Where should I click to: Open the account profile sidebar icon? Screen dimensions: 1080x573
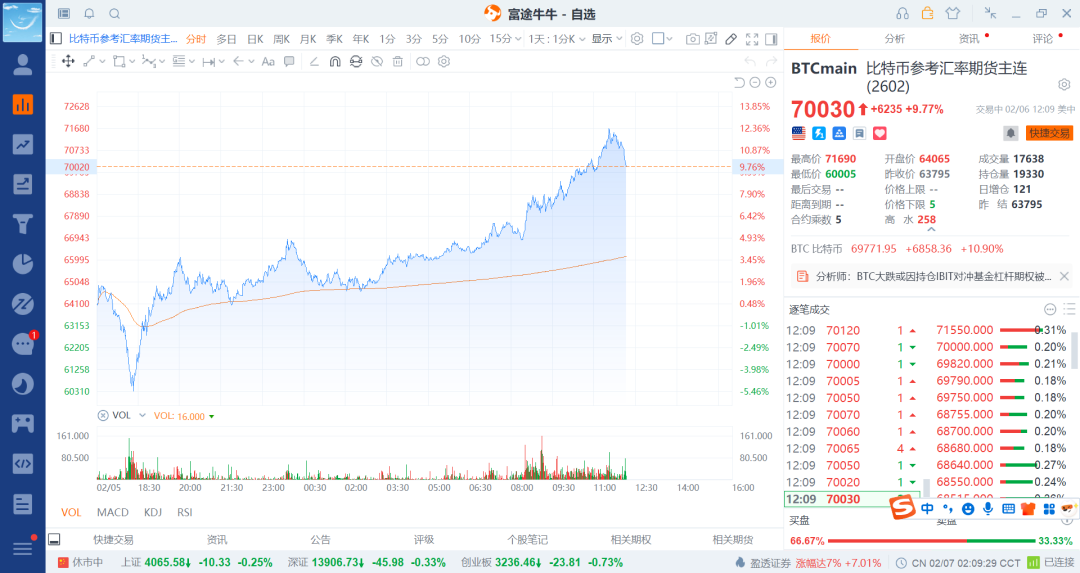coord(23,65)
